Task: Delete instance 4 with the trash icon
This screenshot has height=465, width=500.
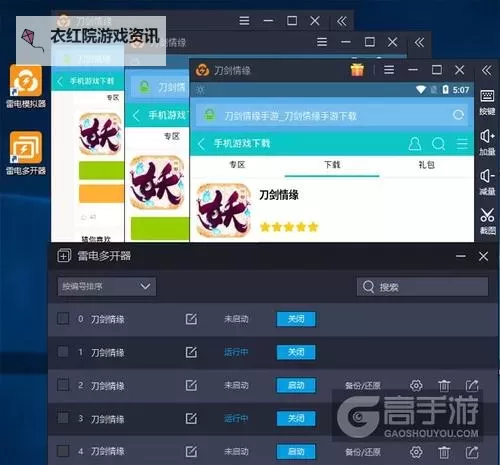Action: pos(444,452)
